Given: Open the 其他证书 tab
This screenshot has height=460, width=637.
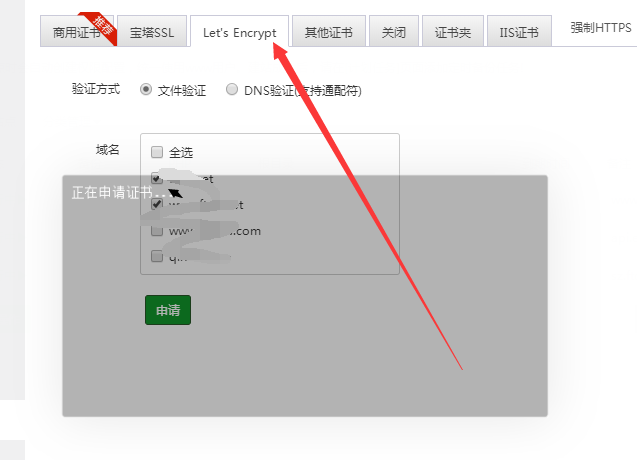Looking at the screenshot, I should pyautogui.click(x=329, y=32).
